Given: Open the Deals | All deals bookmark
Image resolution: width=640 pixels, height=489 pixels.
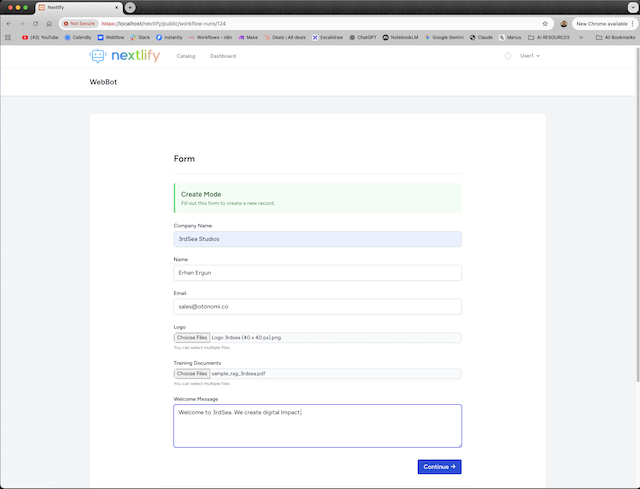Looking at the screenshot, I should point(285,37).
